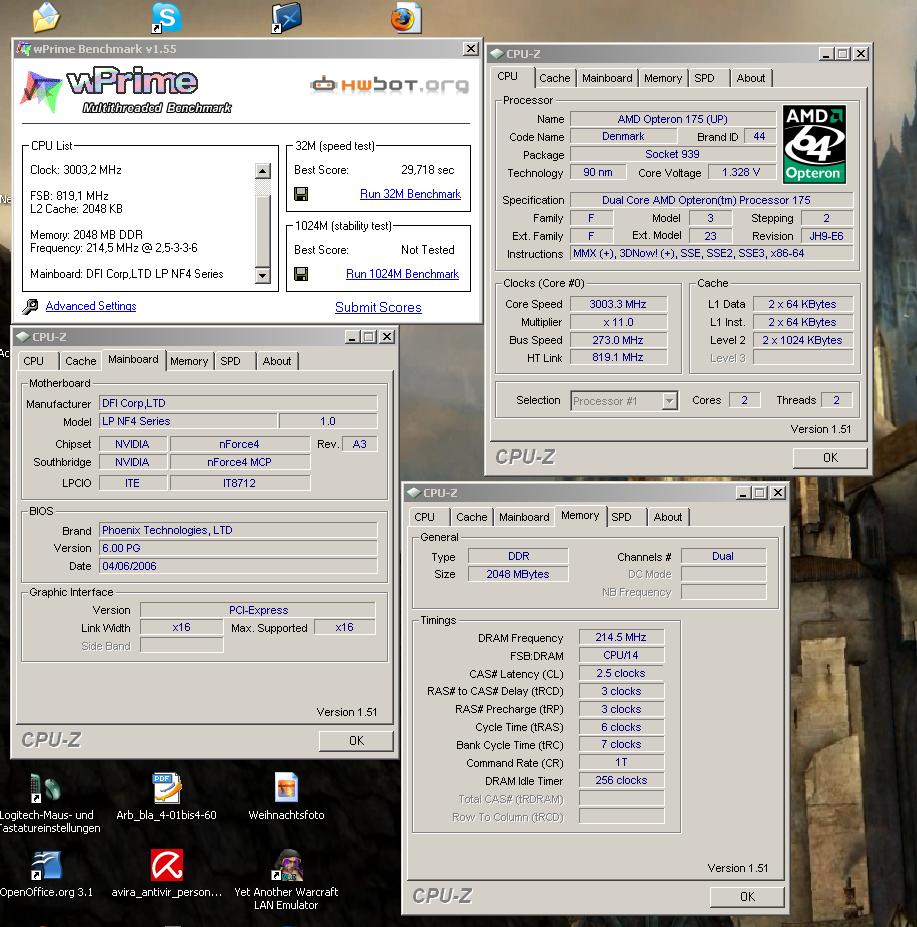Click OK in CPU-Z memory window
Image resolution: width=917 pixels, height=927 pixels.
tap(747, 896)
